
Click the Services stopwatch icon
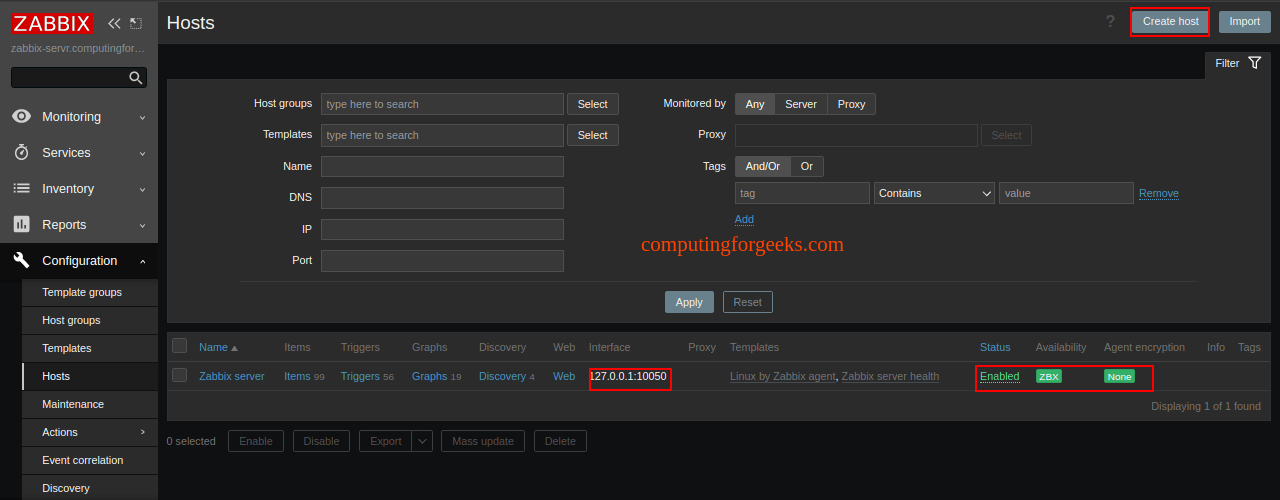(21, 153)
